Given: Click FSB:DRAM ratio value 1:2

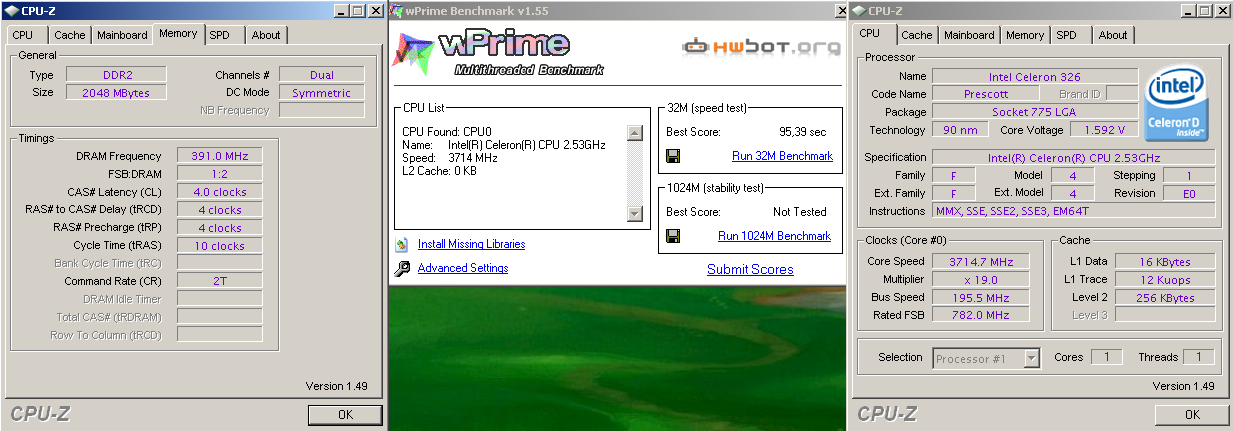Looking at the screenshot, I should (219, 174).
